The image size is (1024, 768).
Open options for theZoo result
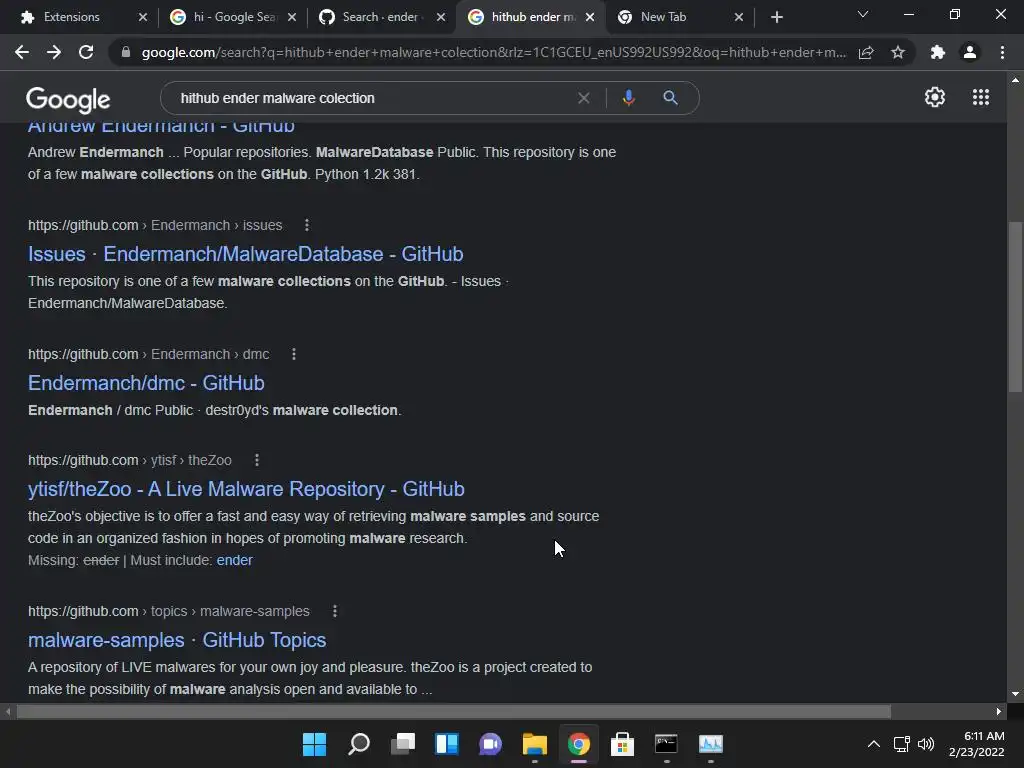(257, 460)
